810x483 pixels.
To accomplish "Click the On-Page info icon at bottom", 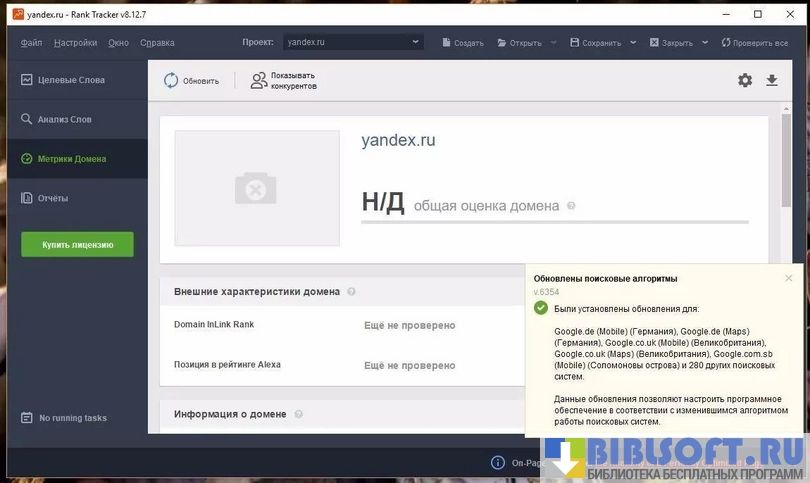I will pos(498,463).
